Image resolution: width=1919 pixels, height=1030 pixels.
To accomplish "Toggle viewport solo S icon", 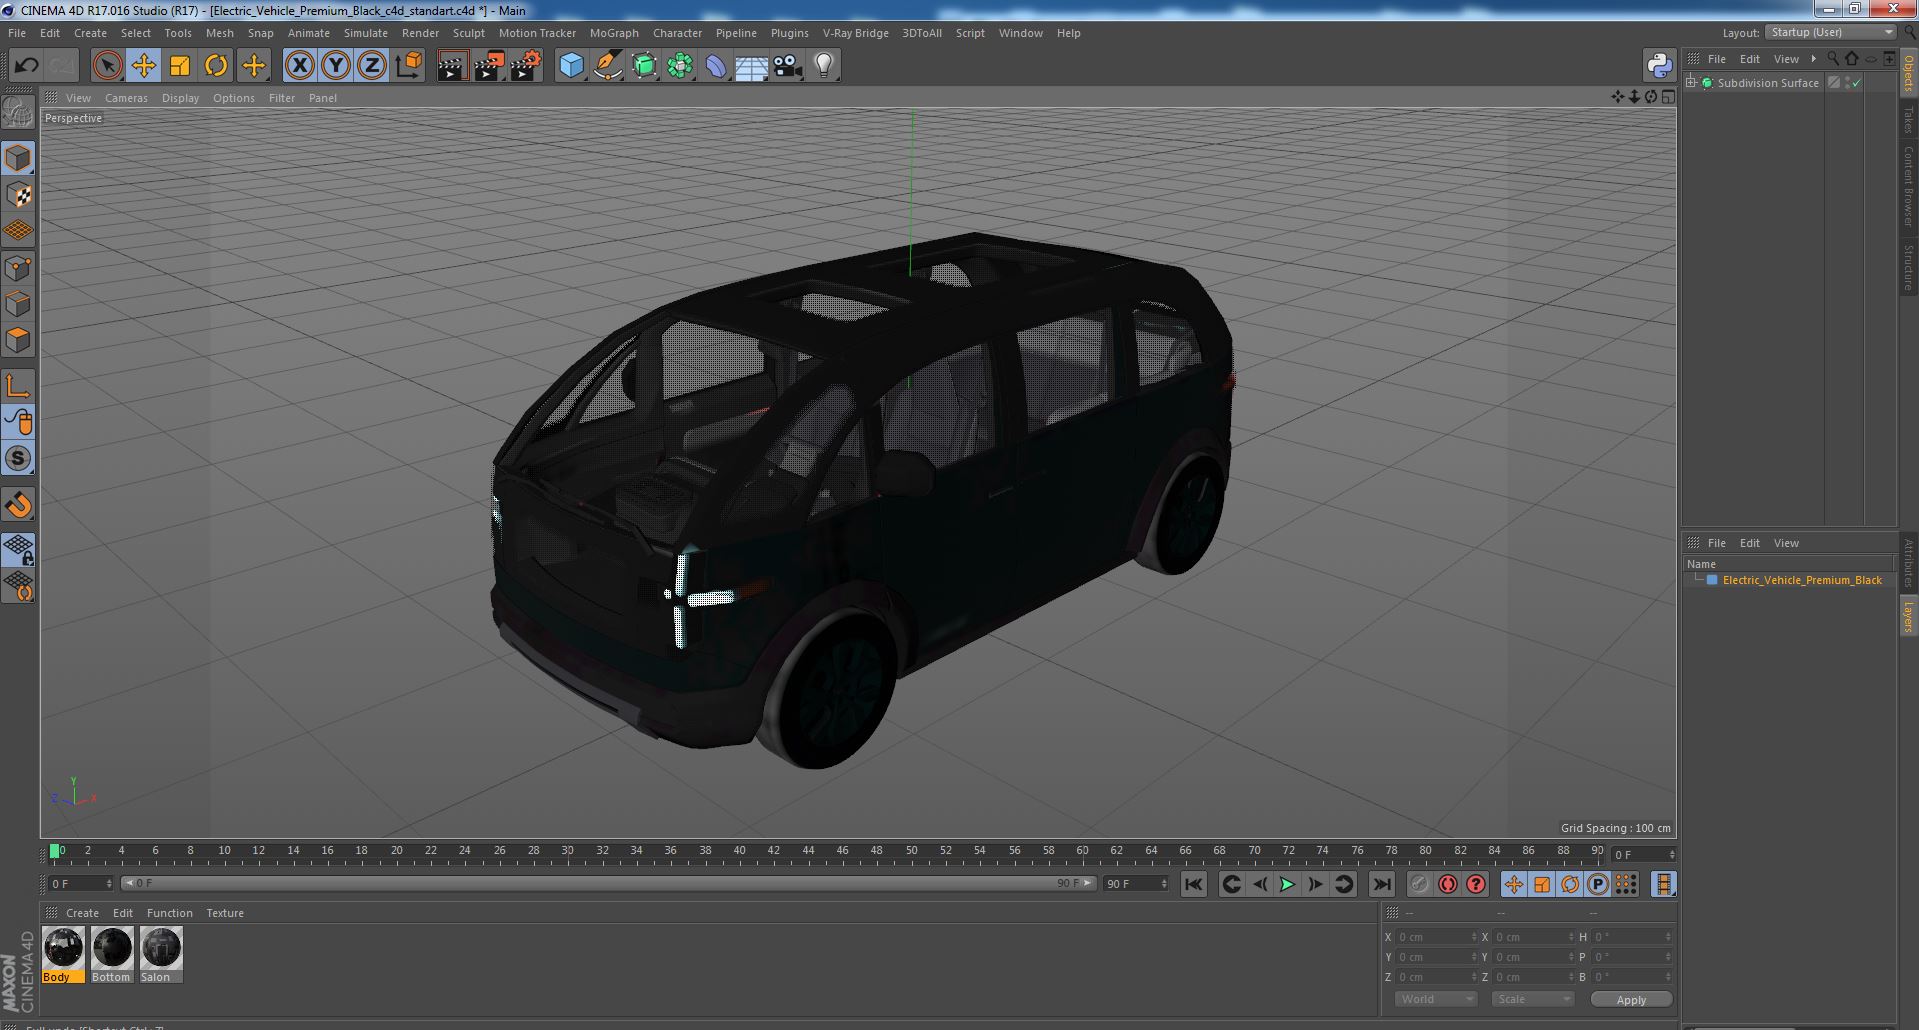I will [18, 459].
